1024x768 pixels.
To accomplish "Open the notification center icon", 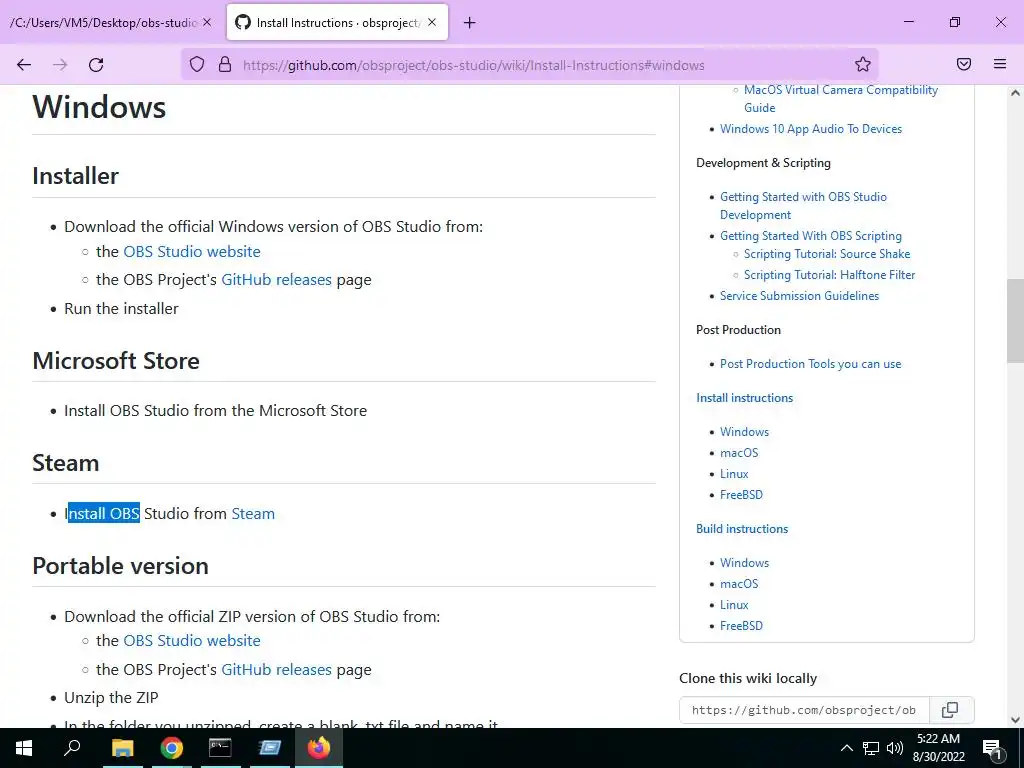I will (x=993, y=749).
